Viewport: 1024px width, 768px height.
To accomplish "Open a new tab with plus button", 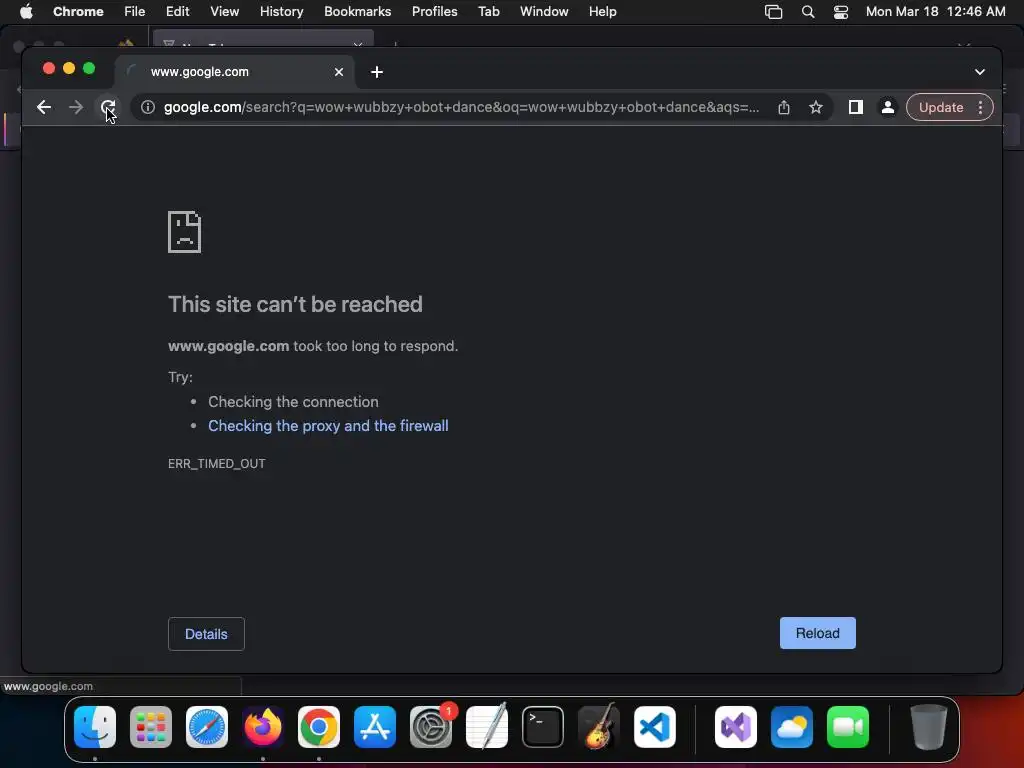I will [x=377, y=72].
